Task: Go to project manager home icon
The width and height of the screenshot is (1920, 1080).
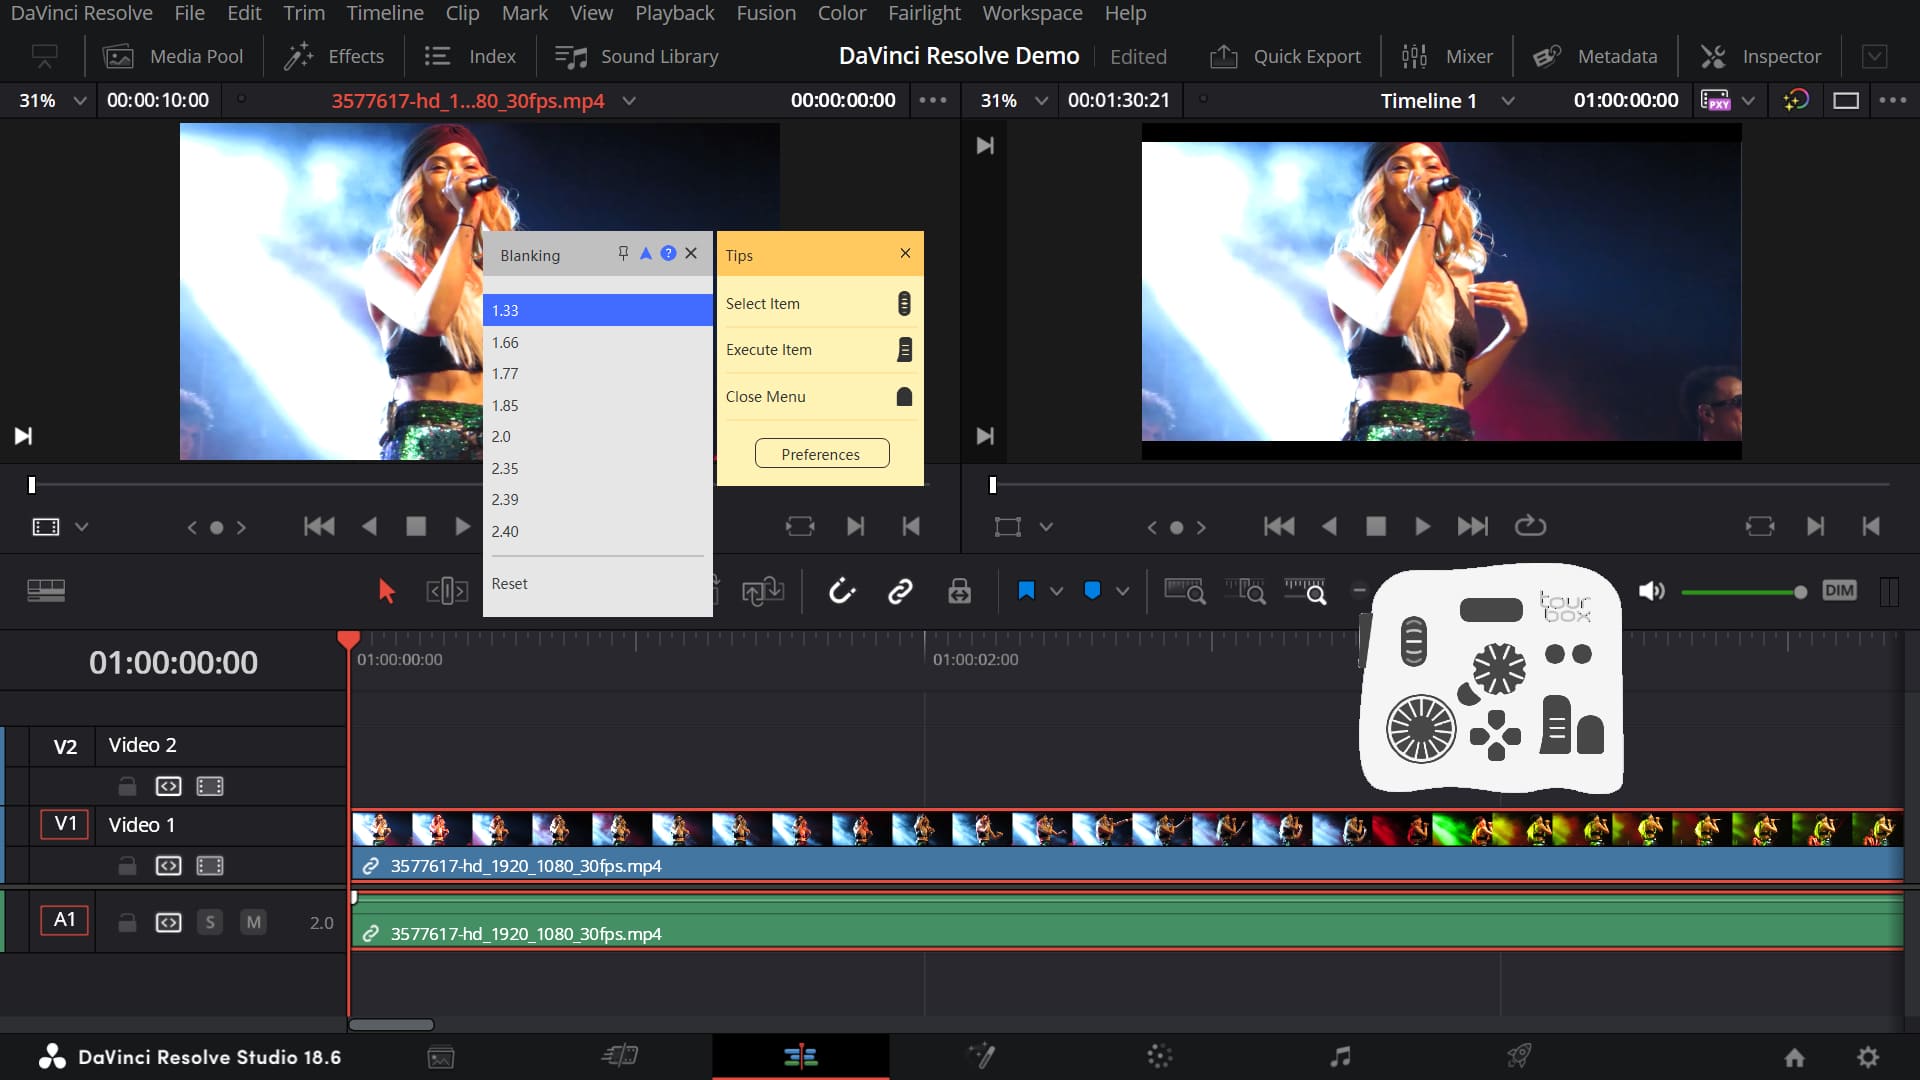Action: (x=1795, y=1057)
